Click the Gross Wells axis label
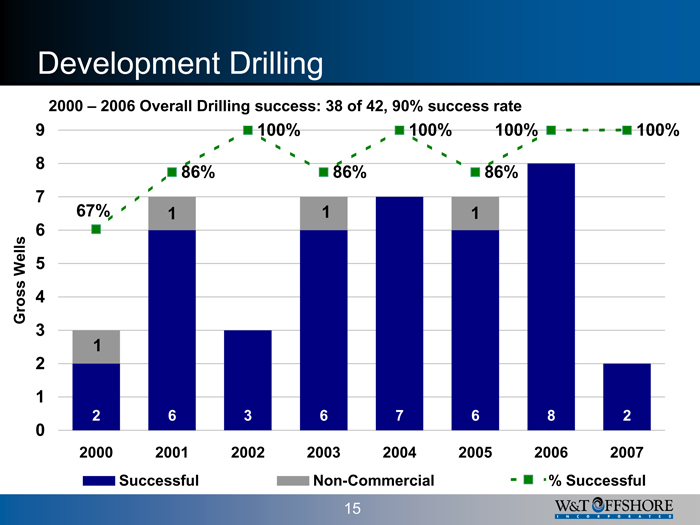The width and height of the screenshot is (700, 525). [x=20, y=280]
